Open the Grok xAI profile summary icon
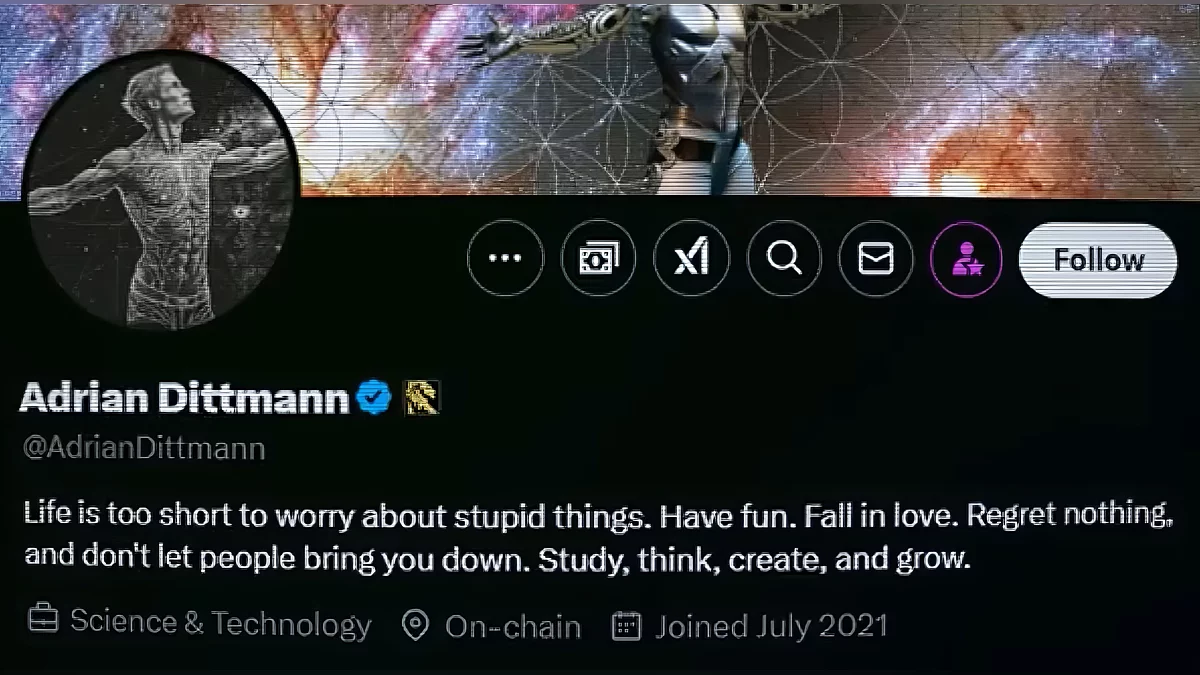Screen dimensions: 1200x675 pyautogui.click(x=691, y=259)
